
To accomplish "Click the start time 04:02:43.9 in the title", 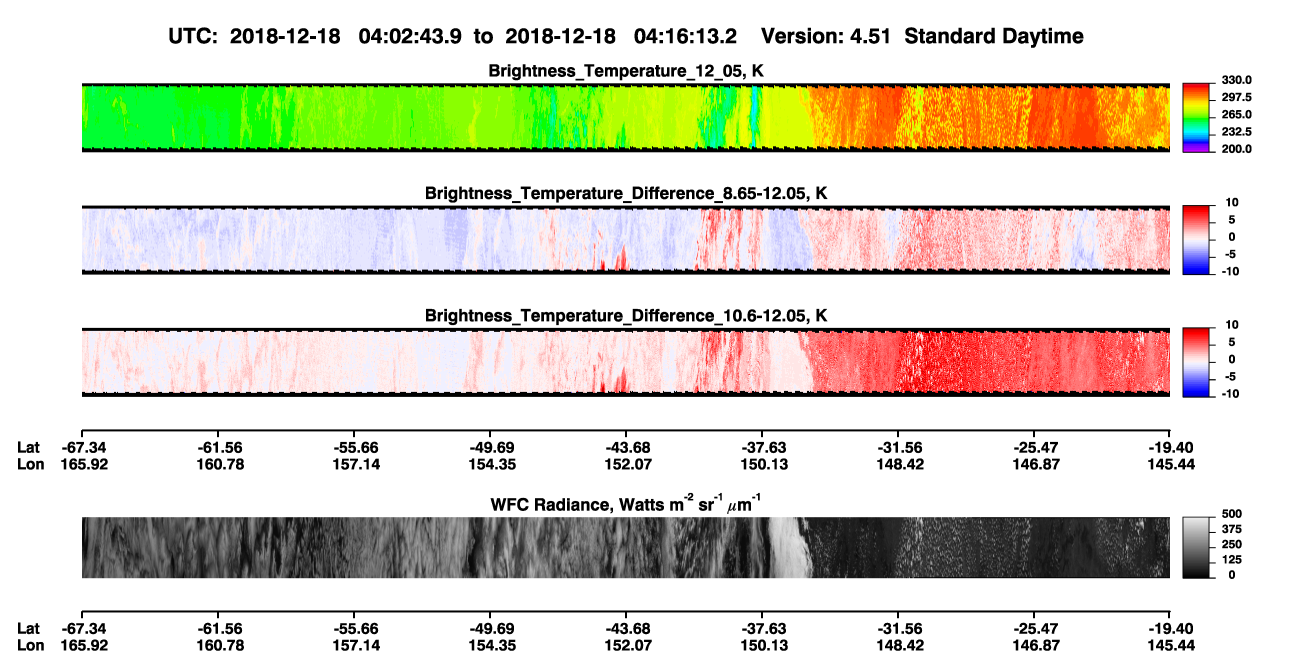I will (x=410, y=36).
